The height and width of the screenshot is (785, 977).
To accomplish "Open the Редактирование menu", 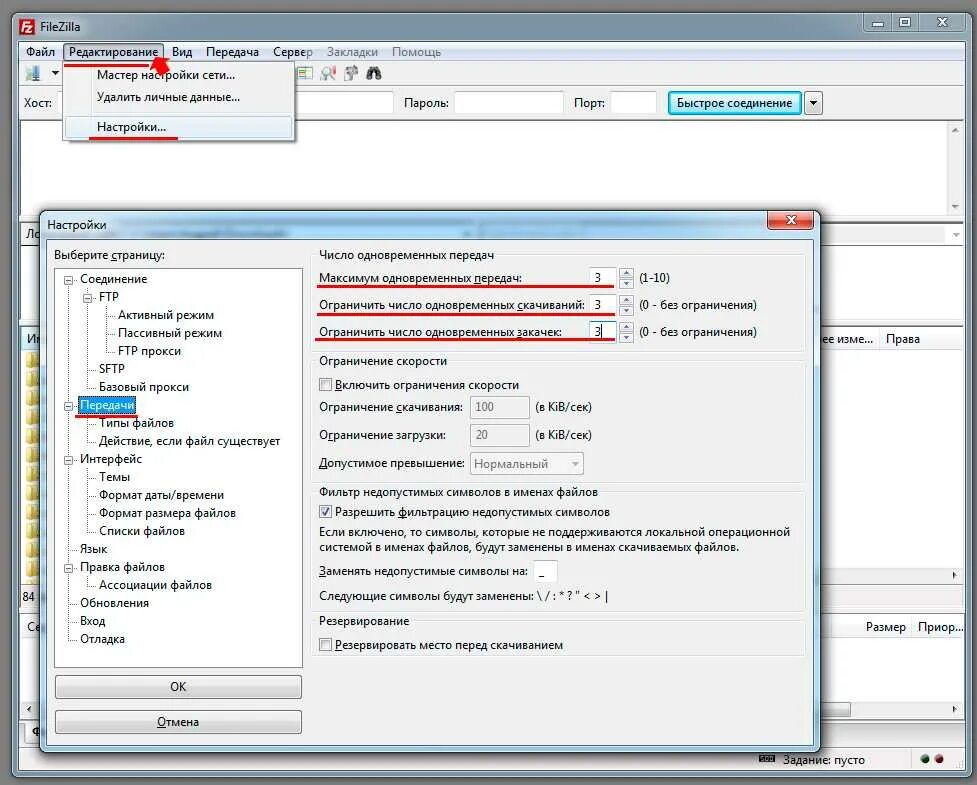I will (x=113, y=52).
